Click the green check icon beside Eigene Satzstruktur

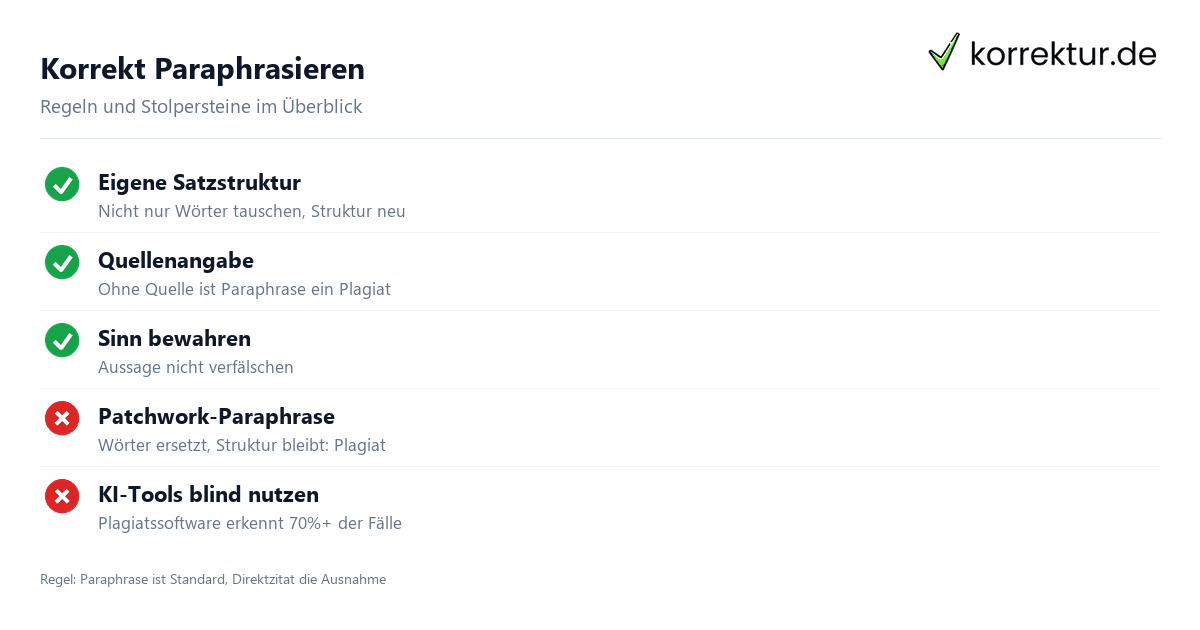pyautogui.click(x=62, y=184)
